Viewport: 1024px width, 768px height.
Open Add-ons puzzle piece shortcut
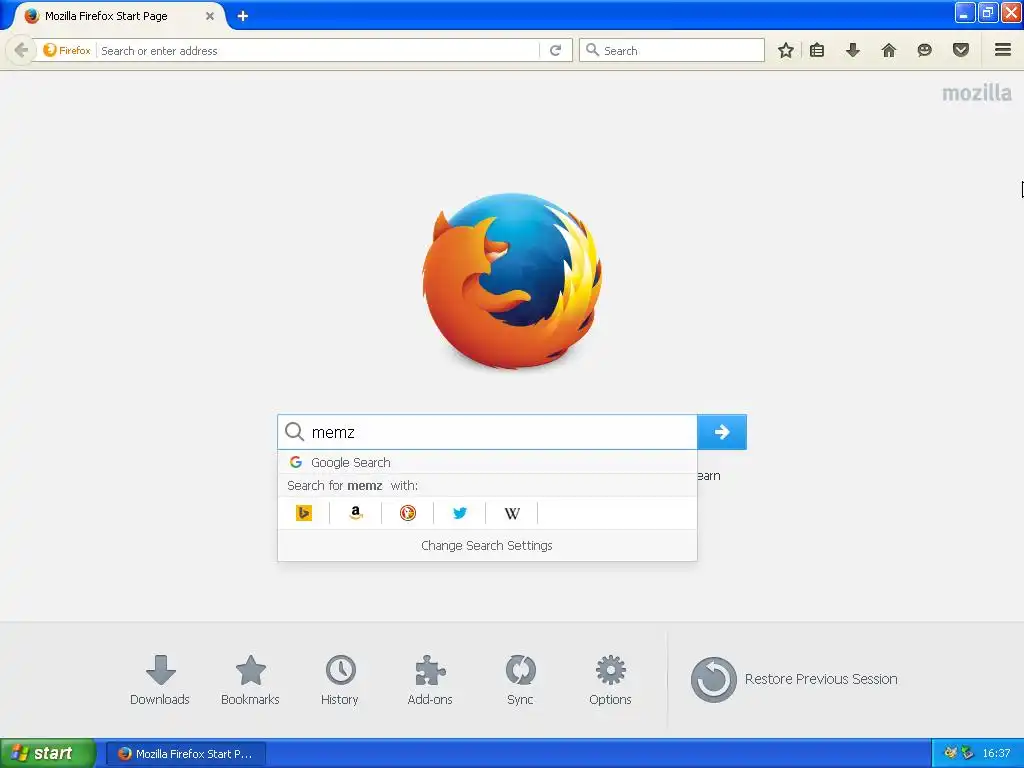point(430,680)
